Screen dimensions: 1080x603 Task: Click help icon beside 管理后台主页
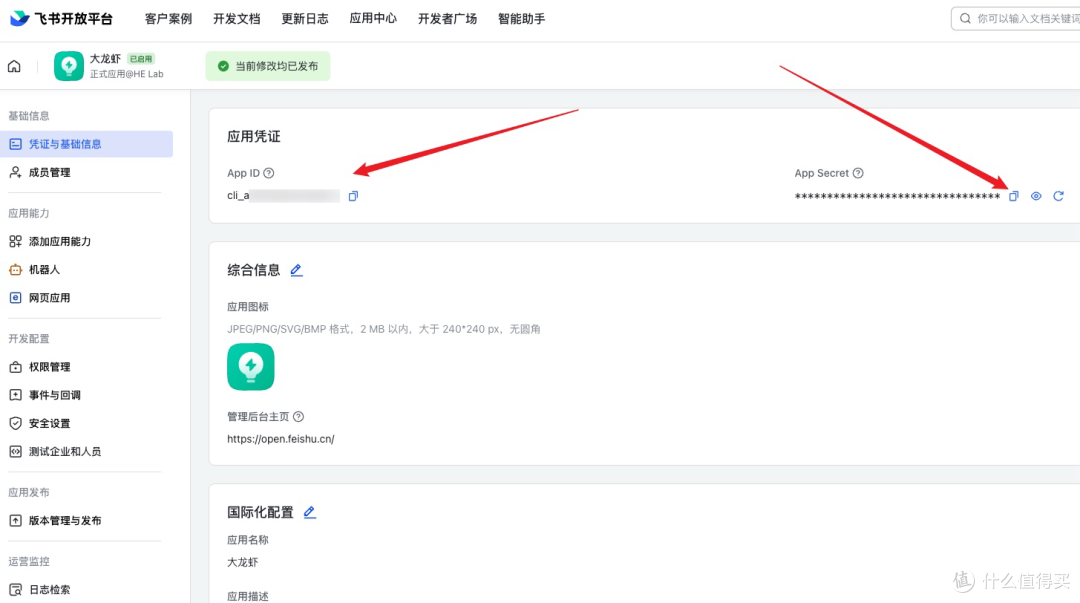(x=298, y=416)
